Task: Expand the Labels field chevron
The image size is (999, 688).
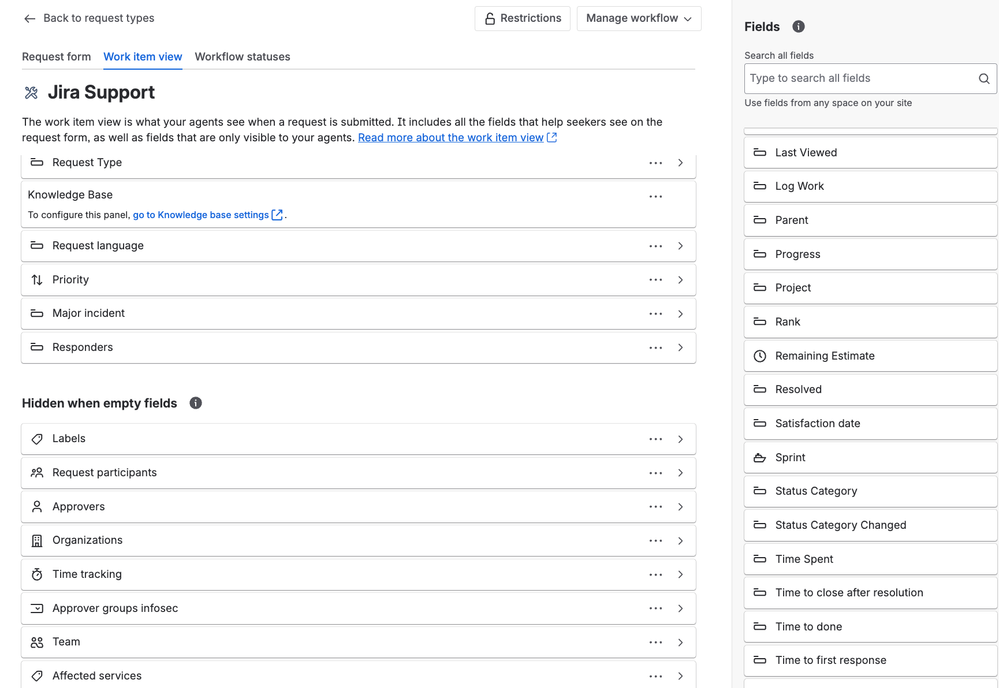Action: click(x=680, y=440)
